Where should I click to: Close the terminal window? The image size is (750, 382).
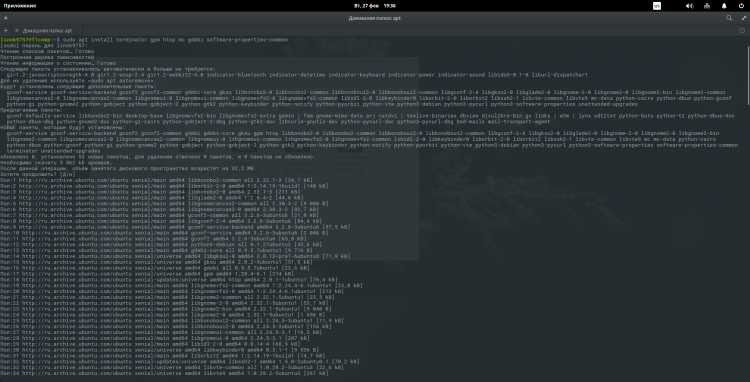point(5,18)
